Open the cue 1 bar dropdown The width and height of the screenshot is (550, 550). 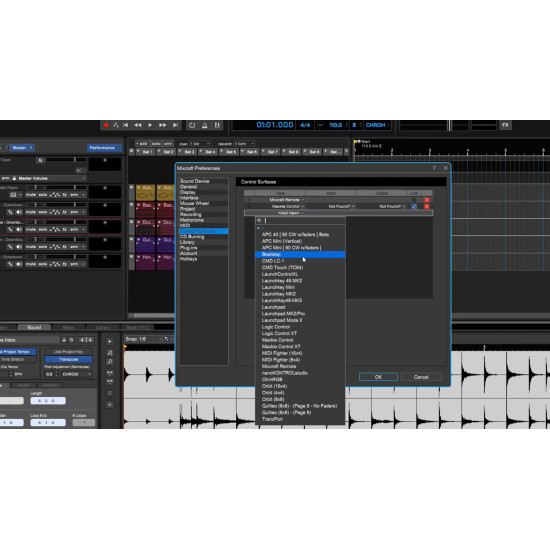tap(200, 143)
